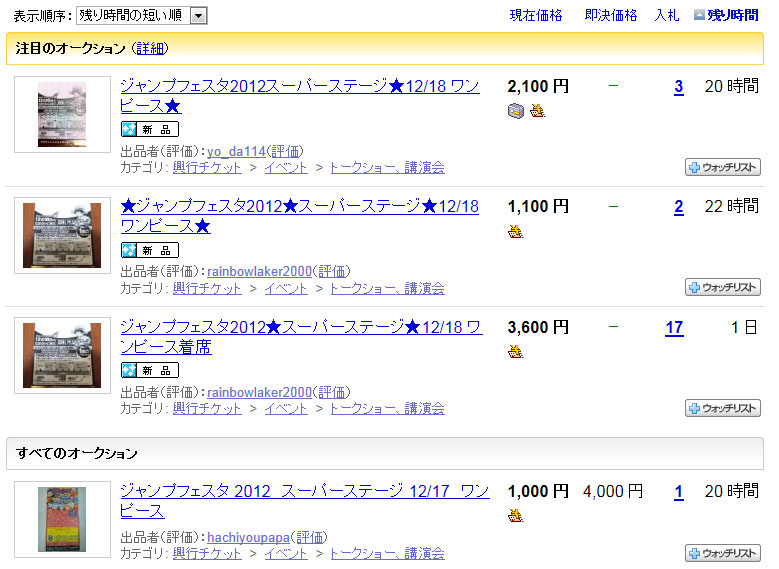Click the 3,600 円 current price
The width and height of the screenshot is (779, 569).
click(538, 327)
